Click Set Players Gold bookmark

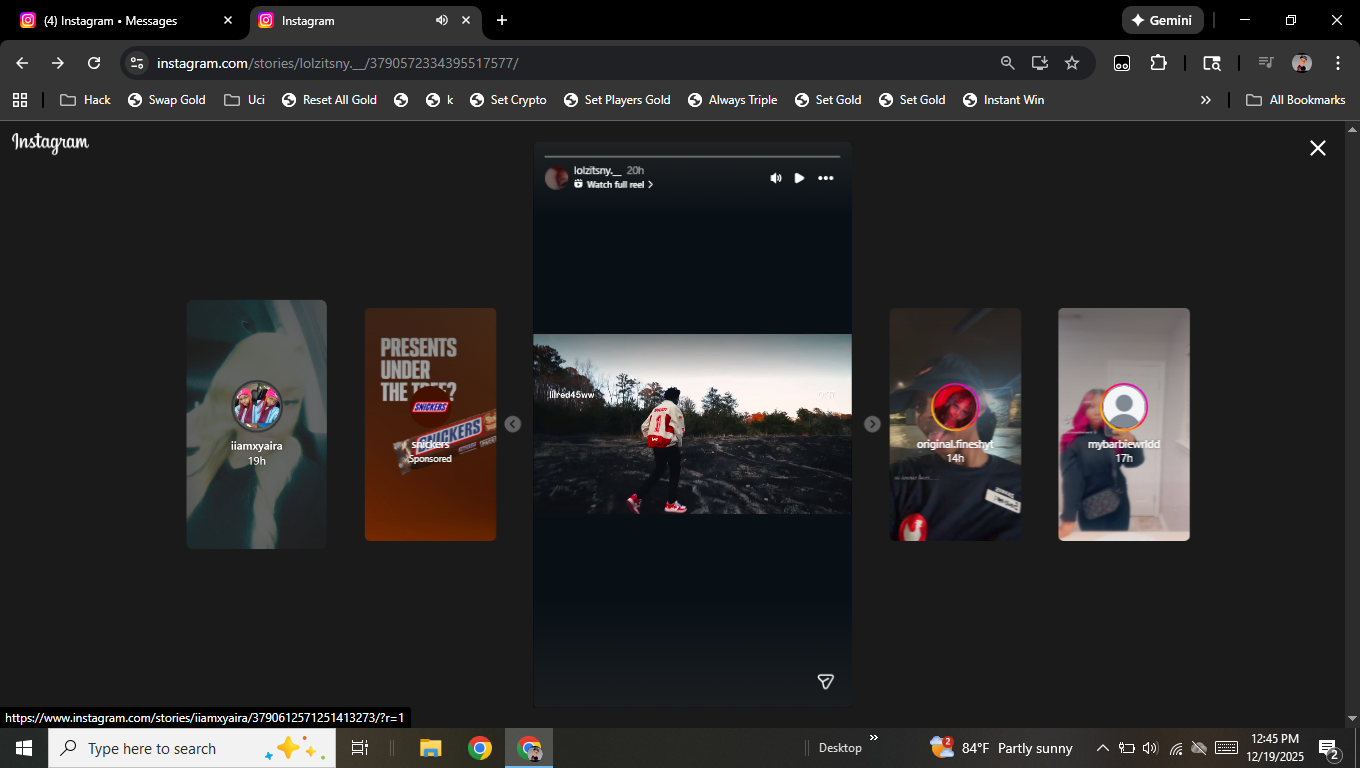coord(617,100)
